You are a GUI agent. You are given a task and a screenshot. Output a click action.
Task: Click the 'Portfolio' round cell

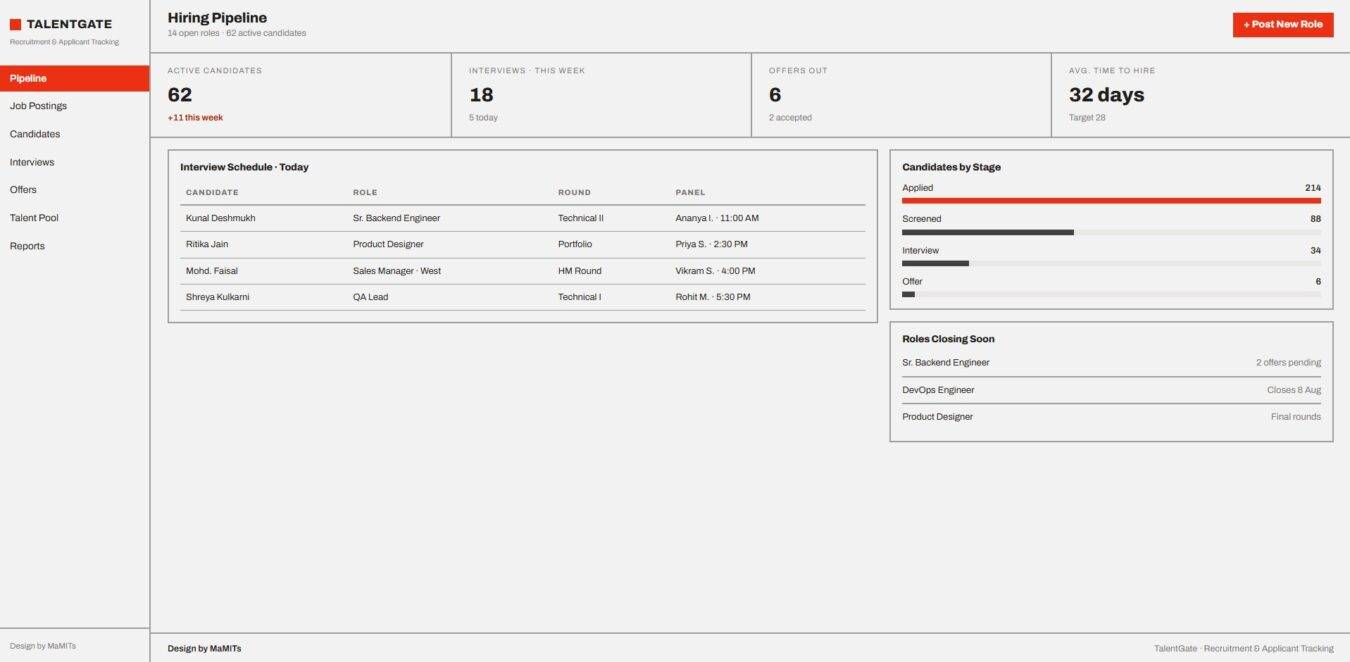pos(575,244)
